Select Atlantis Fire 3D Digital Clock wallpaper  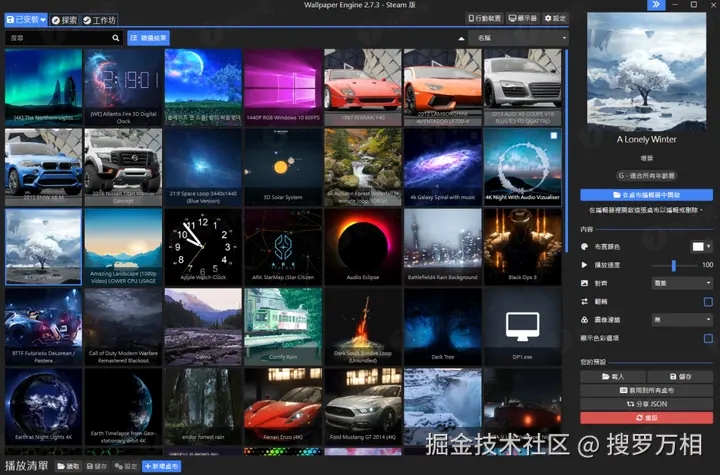tap(123, 87)
